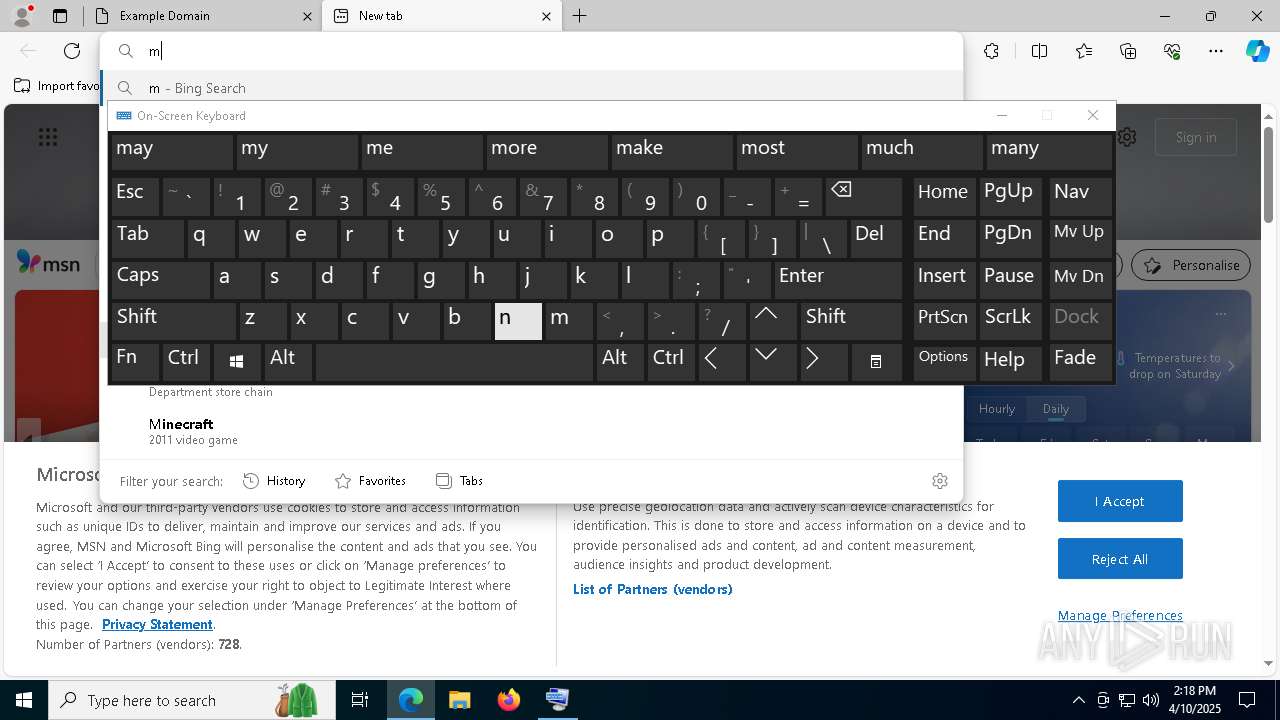Open the Extensions puzzle icon
This screenshot has height=720, width=1280.
coord(991,51)
